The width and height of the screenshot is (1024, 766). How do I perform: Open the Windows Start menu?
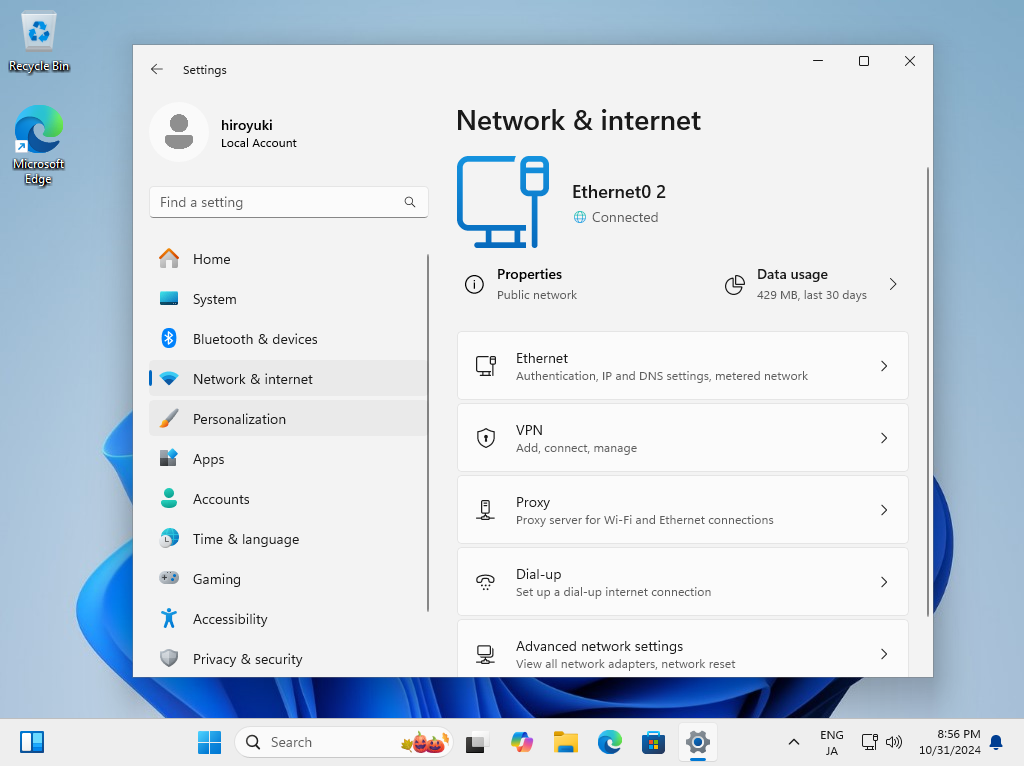[x=209, y=742]
